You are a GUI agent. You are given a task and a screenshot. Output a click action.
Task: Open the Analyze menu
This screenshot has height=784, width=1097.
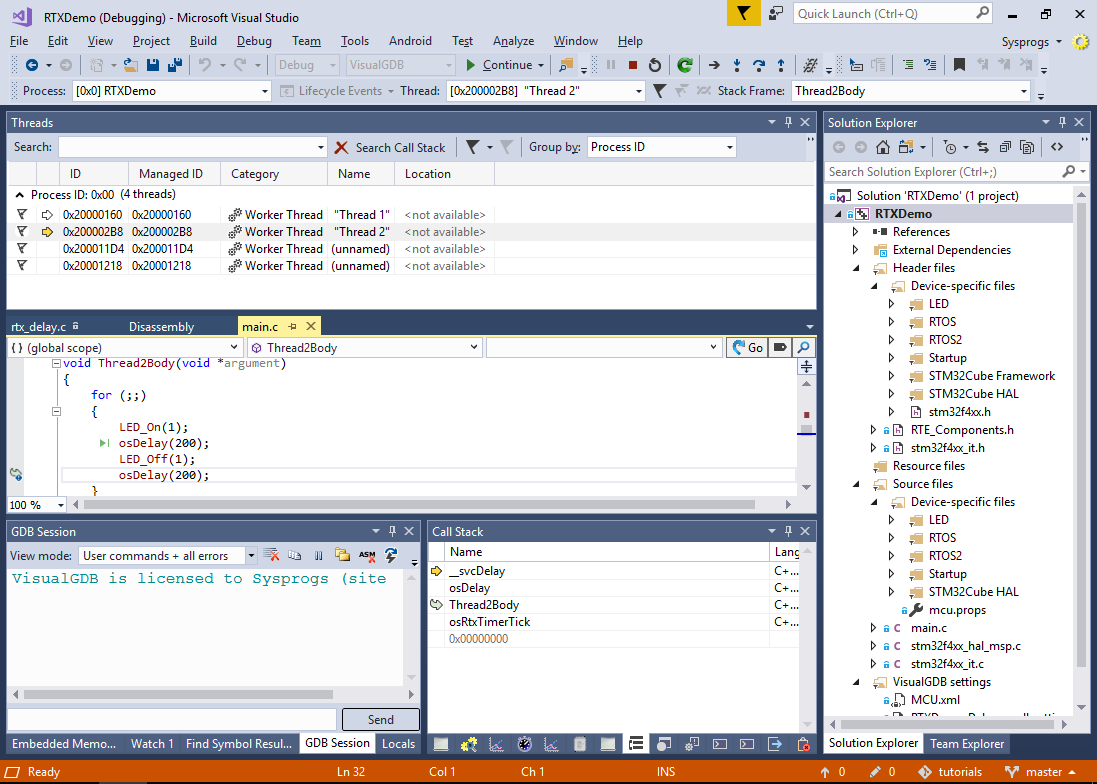pos(513,41)
